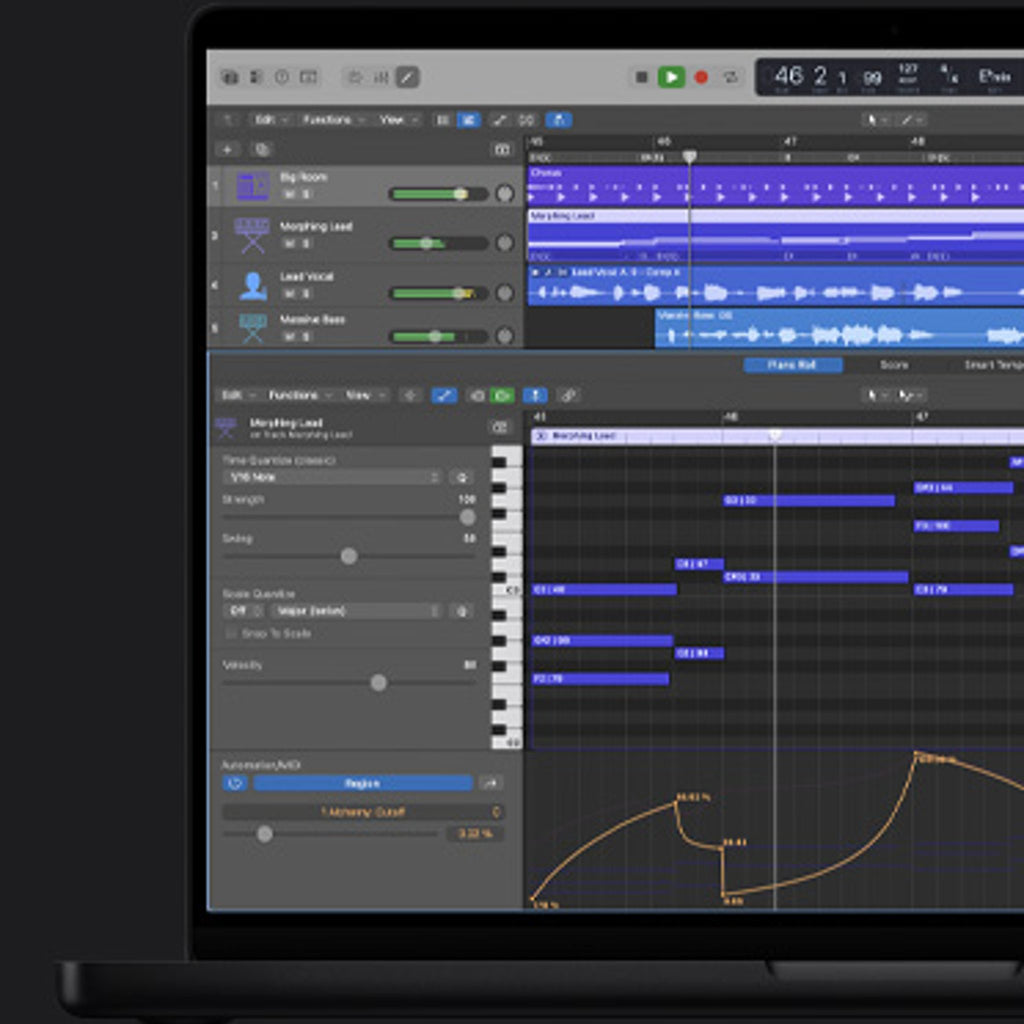Open the Piano Roll Functions menu
The image size is (1024, 1024).
[x=299, y=395]
